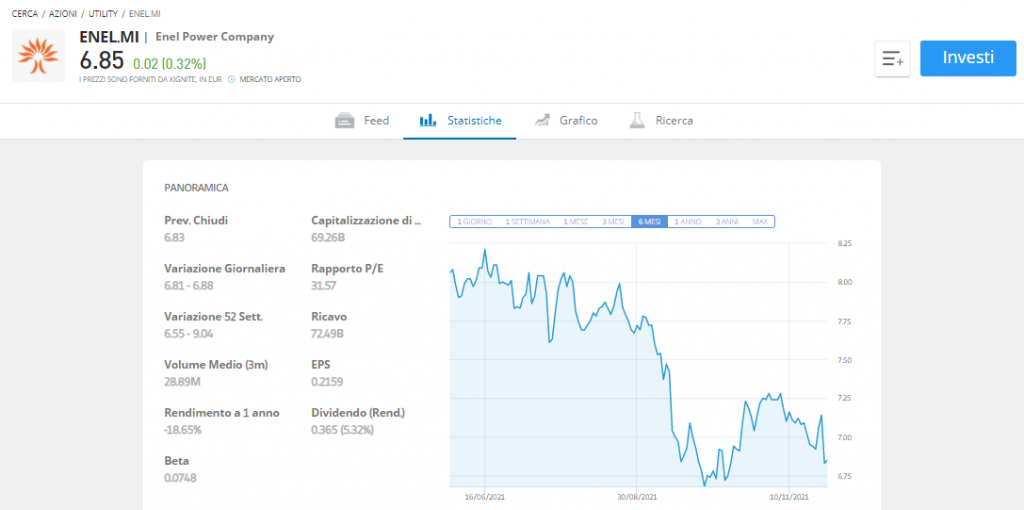
Task: Click the MERCATO APERTO status text
Action: click(270, 80)
